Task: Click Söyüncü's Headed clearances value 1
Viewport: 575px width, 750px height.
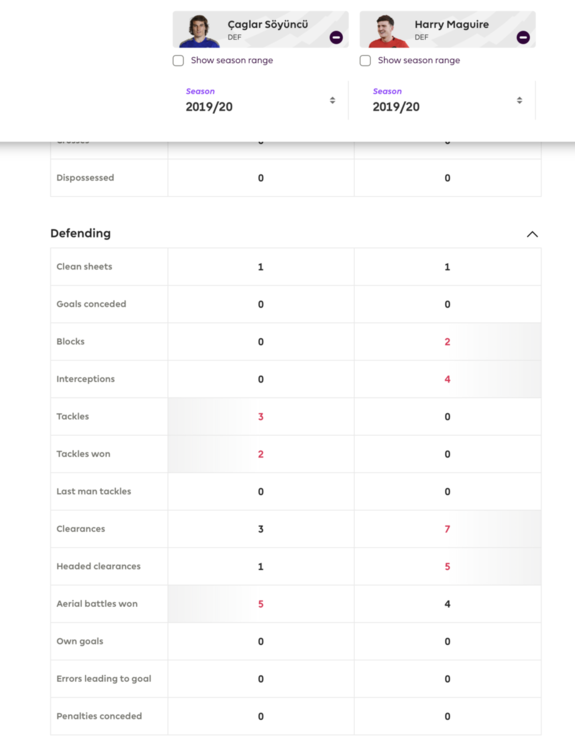Action: click(261, 567)
